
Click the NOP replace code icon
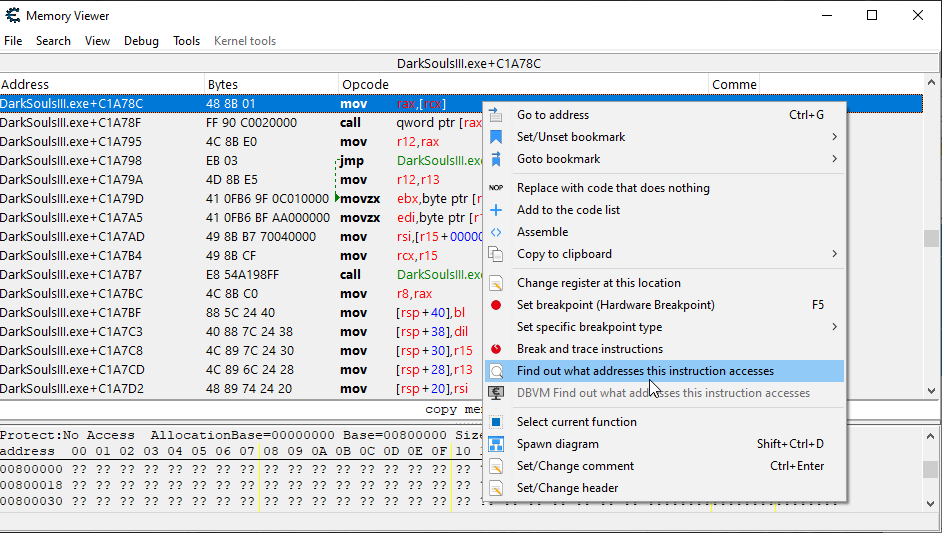pyautogui.click(x=496, y=188)
